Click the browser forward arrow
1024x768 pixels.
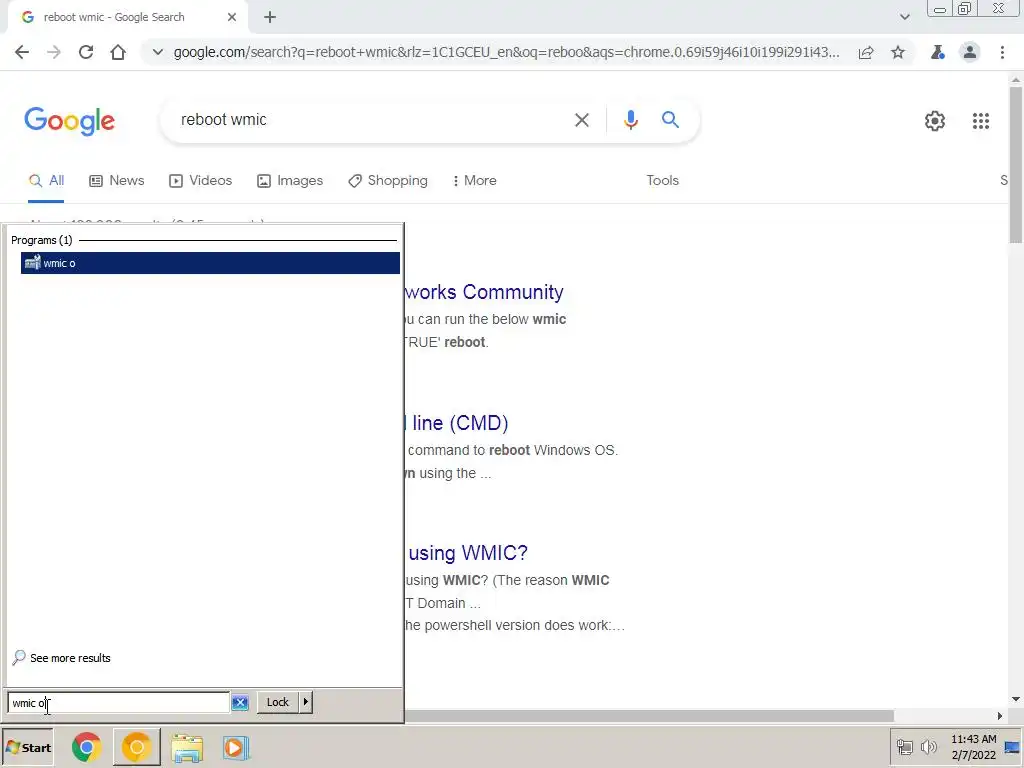click(54, 52)
